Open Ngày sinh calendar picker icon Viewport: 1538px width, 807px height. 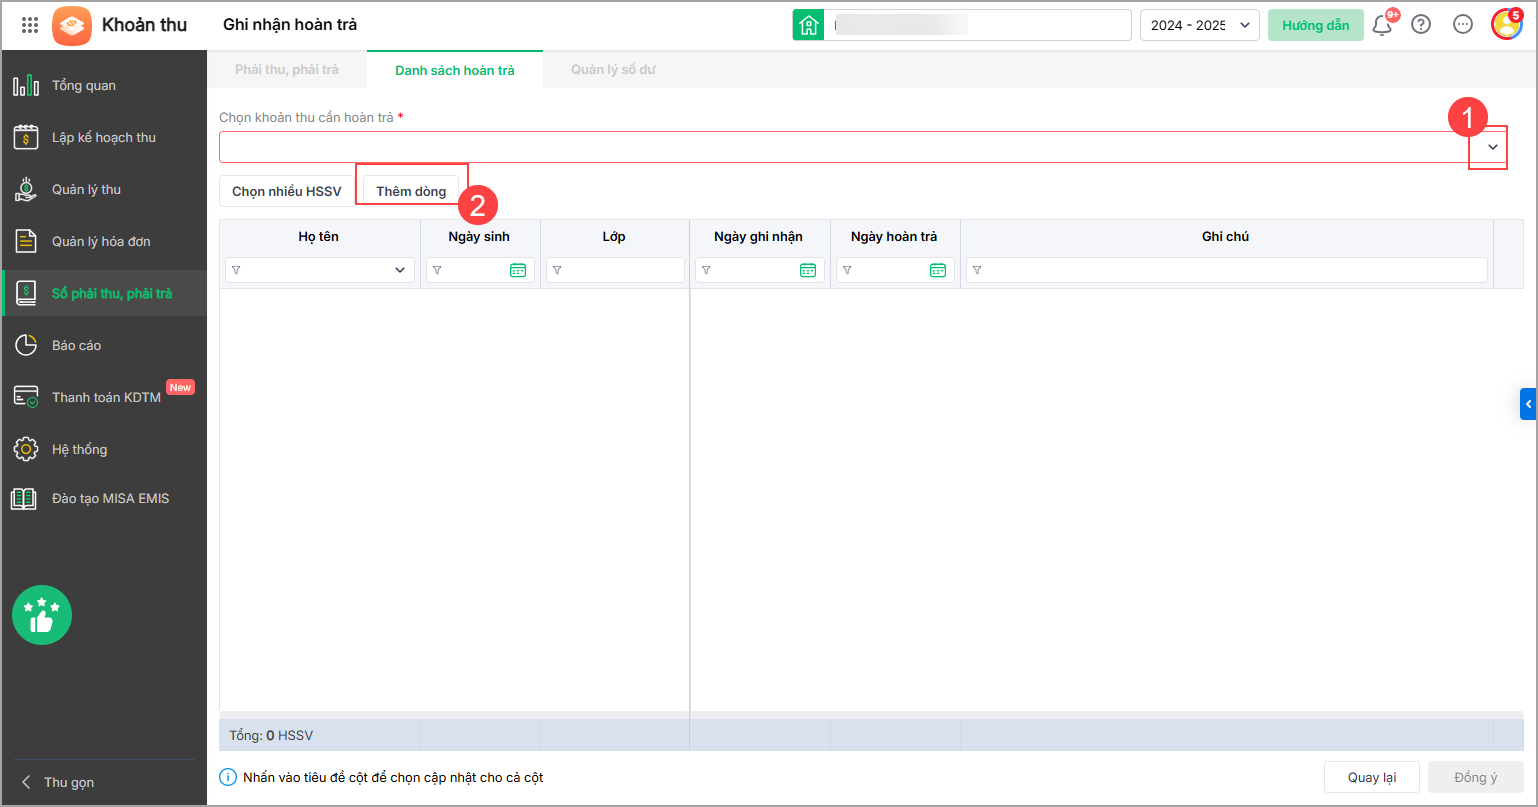[x=517, y=270]
